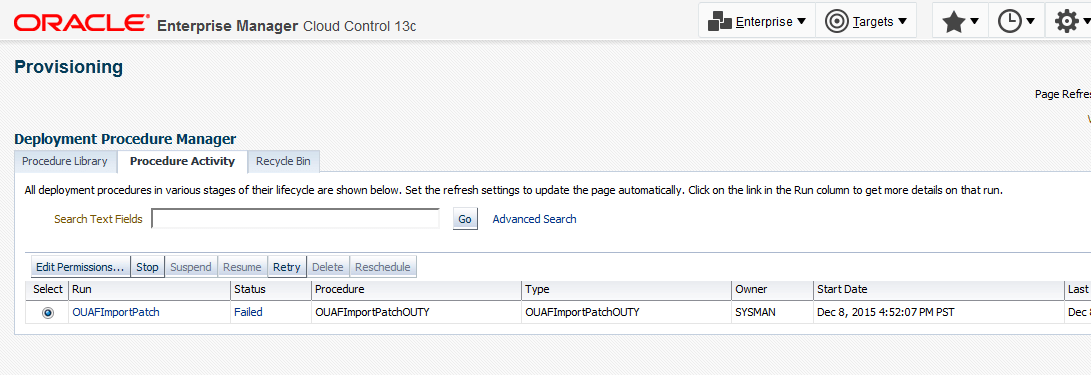Image resolution: width=1091 pixels, height=375 pixels.
Task: Open the Failed status link
Action: [x=248, y=312]
